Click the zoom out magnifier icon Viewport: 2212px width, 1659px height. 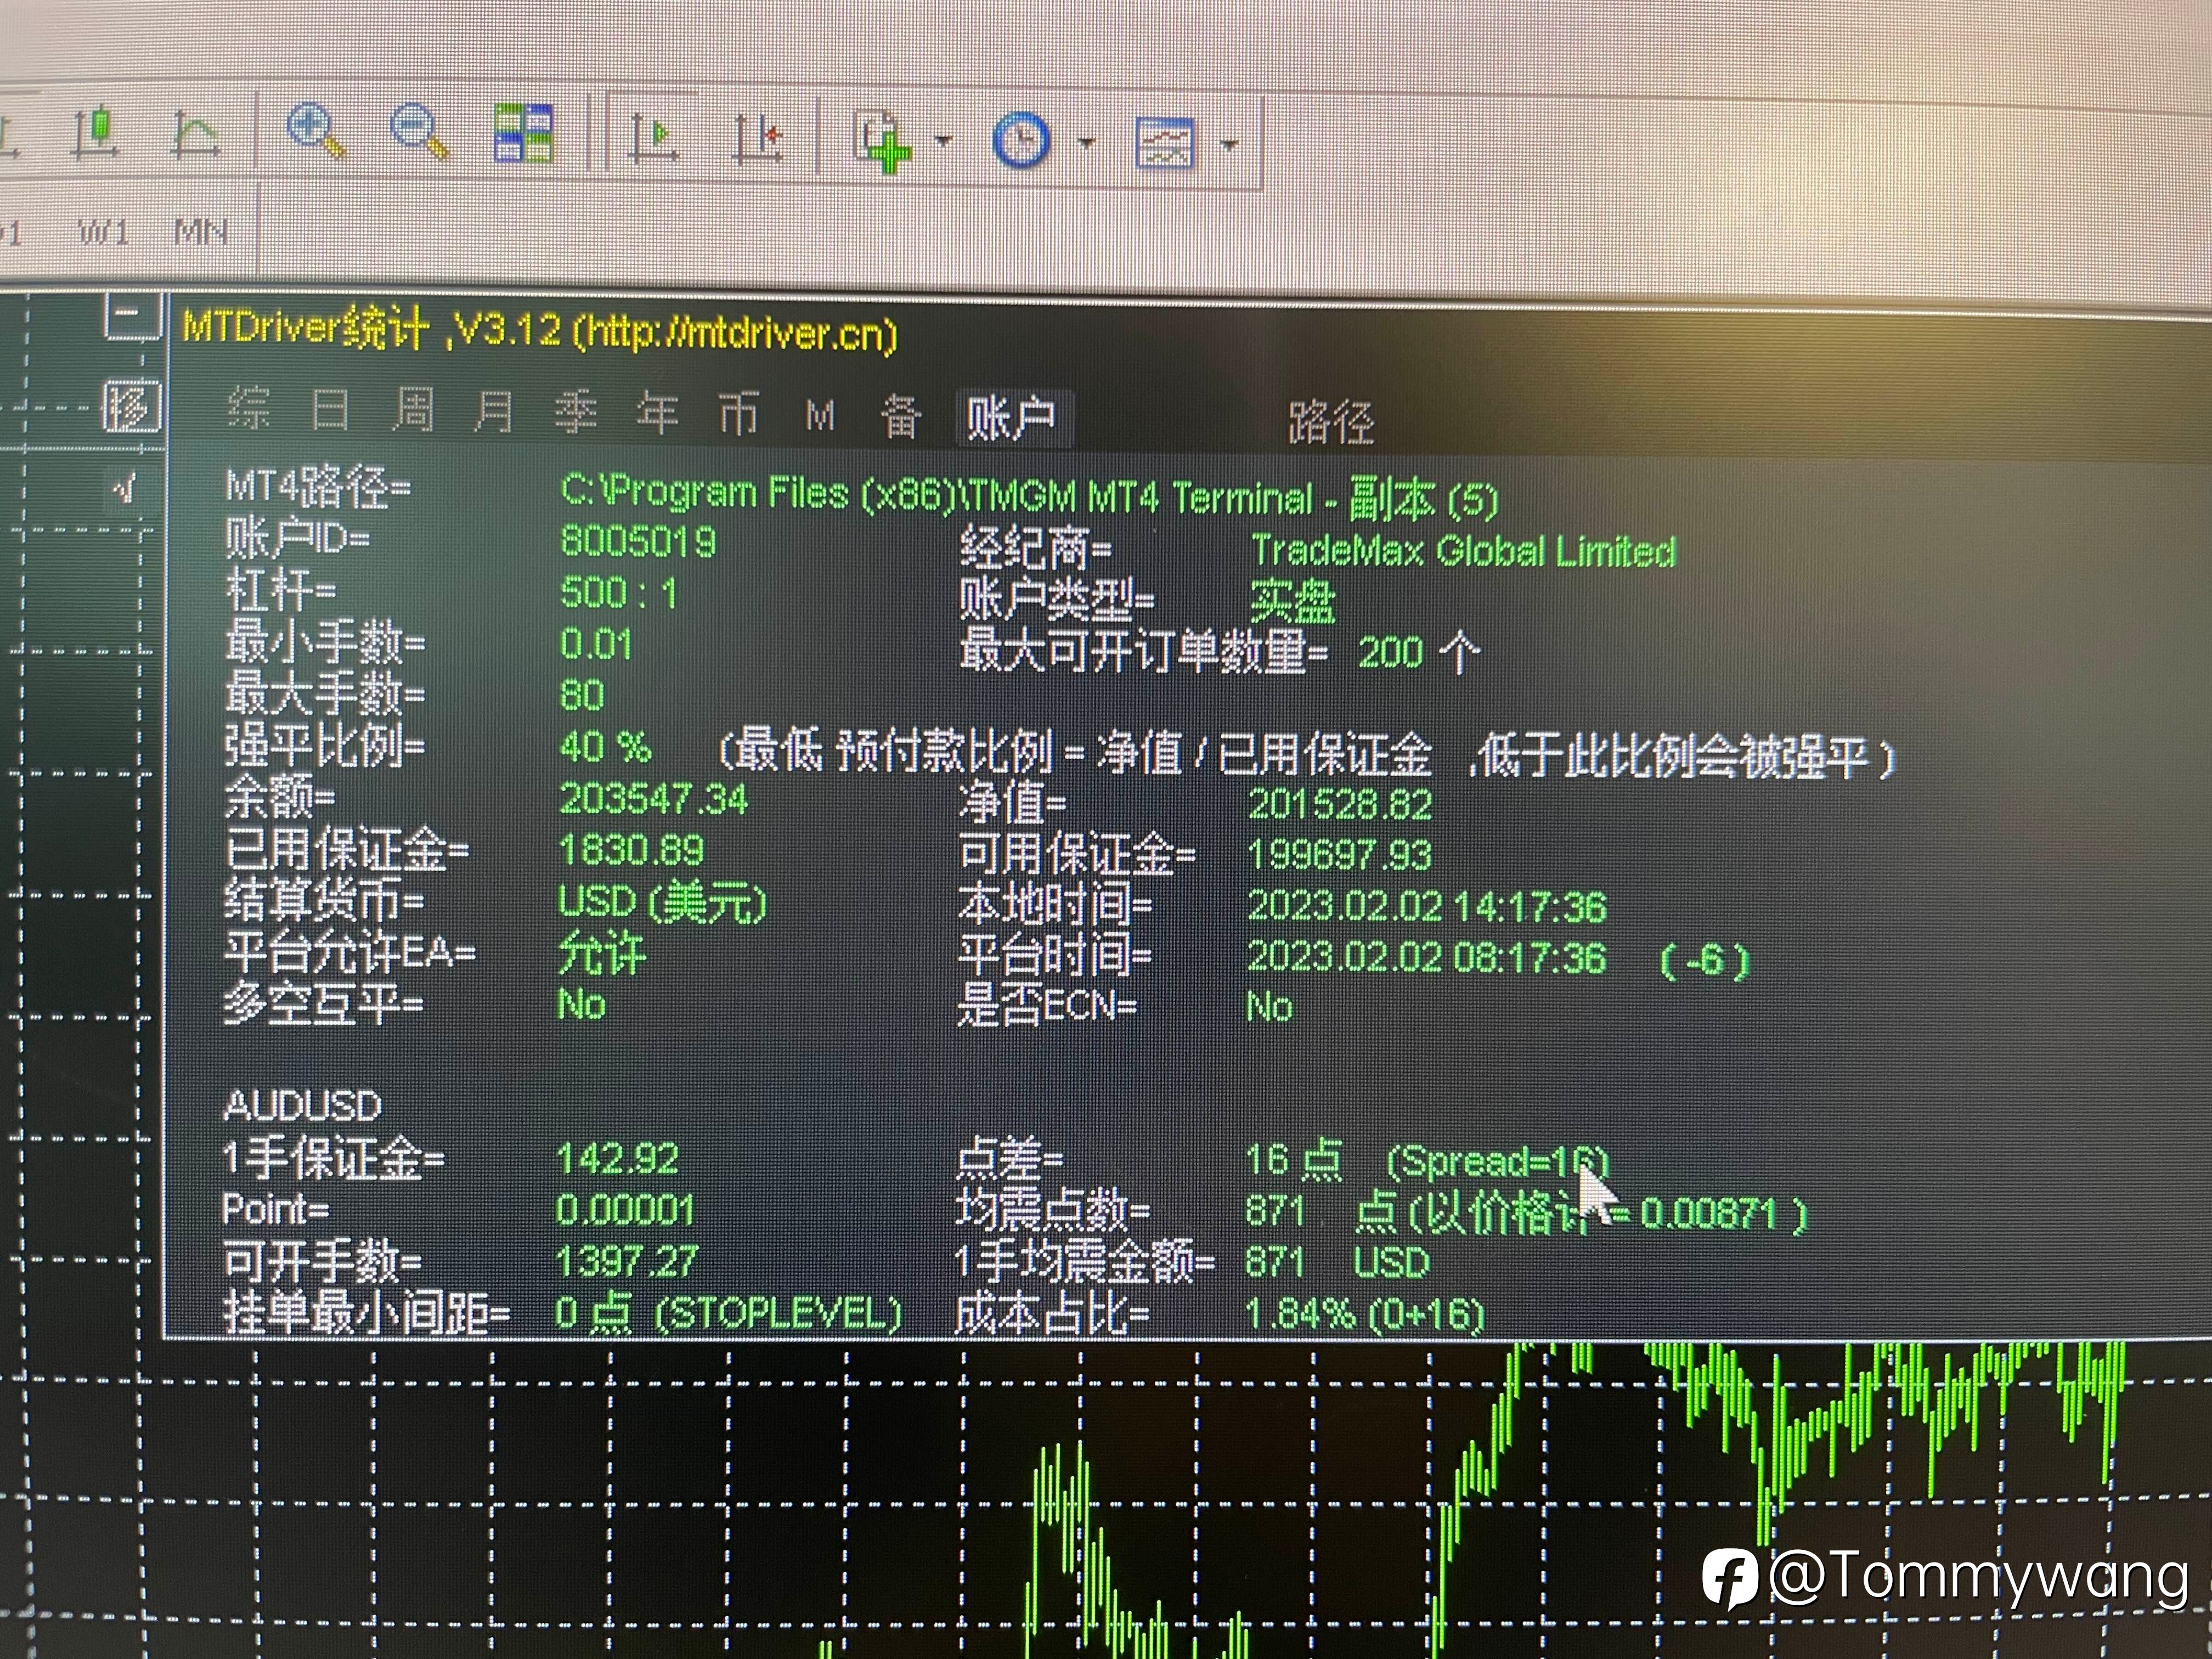click(418, 131)
